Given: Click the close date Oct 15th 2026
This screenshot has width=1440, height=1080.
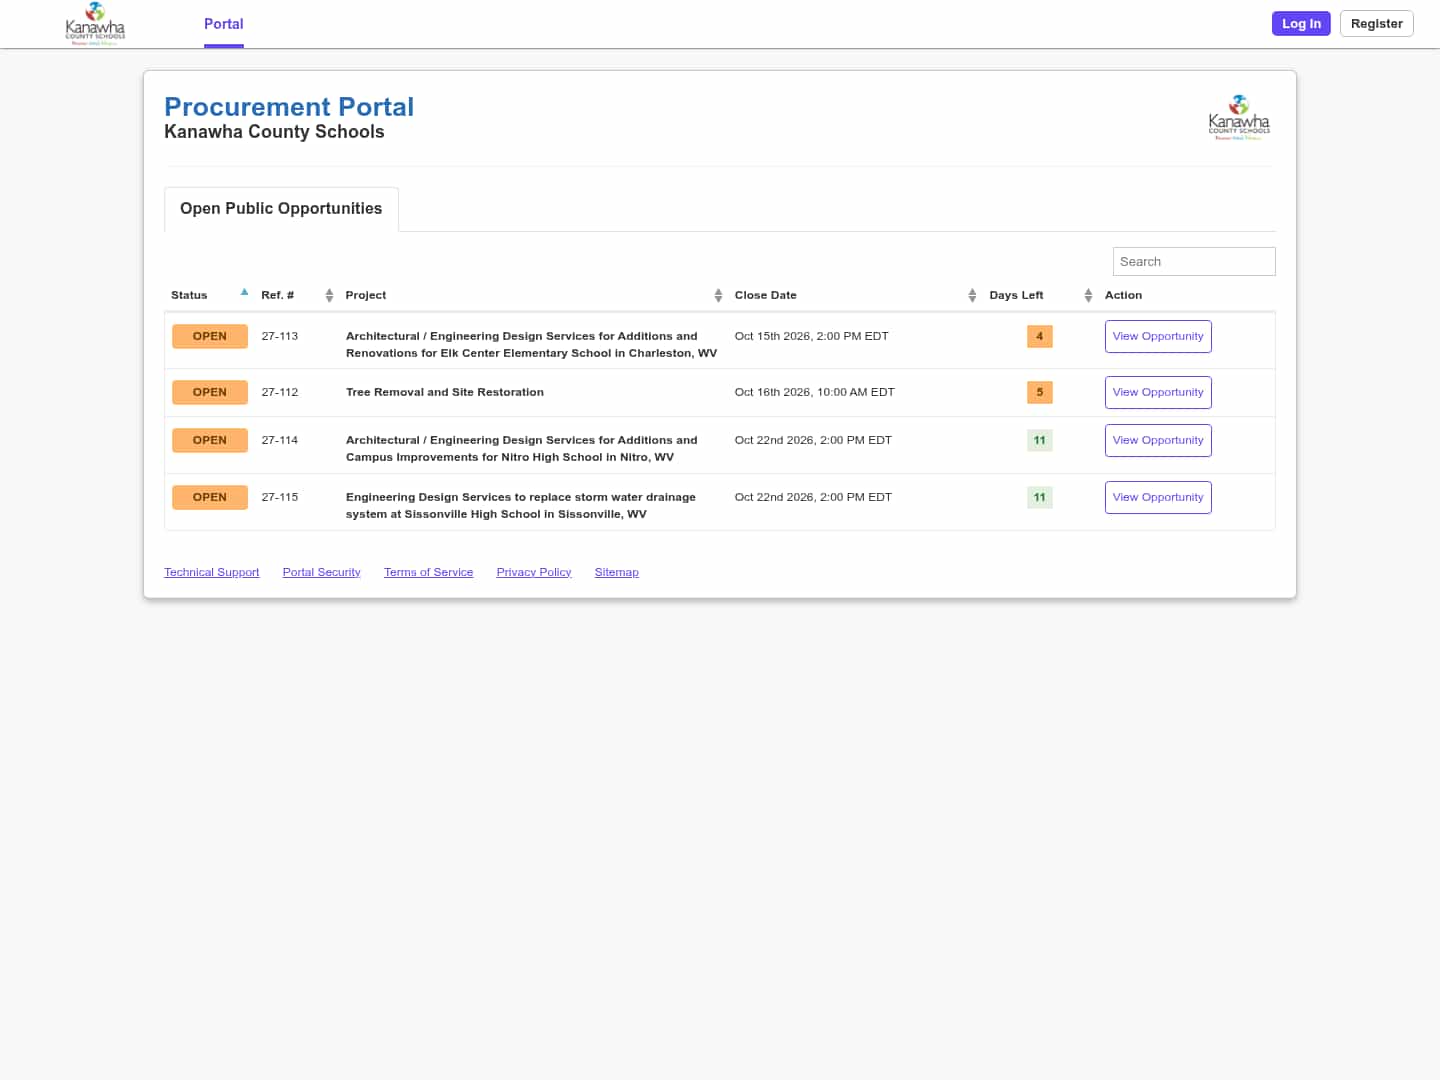Looking at the screenshot, I should coord(811,337).
